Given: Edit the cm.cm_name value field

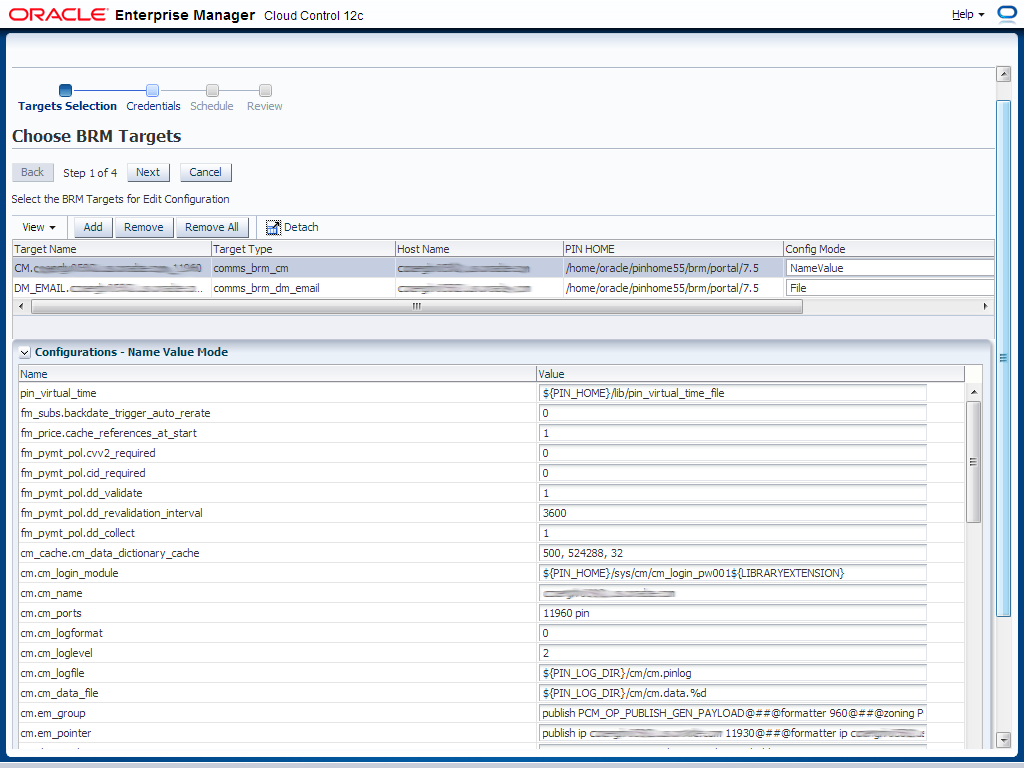Looking at the screenshot, I should tap(733, 593).
